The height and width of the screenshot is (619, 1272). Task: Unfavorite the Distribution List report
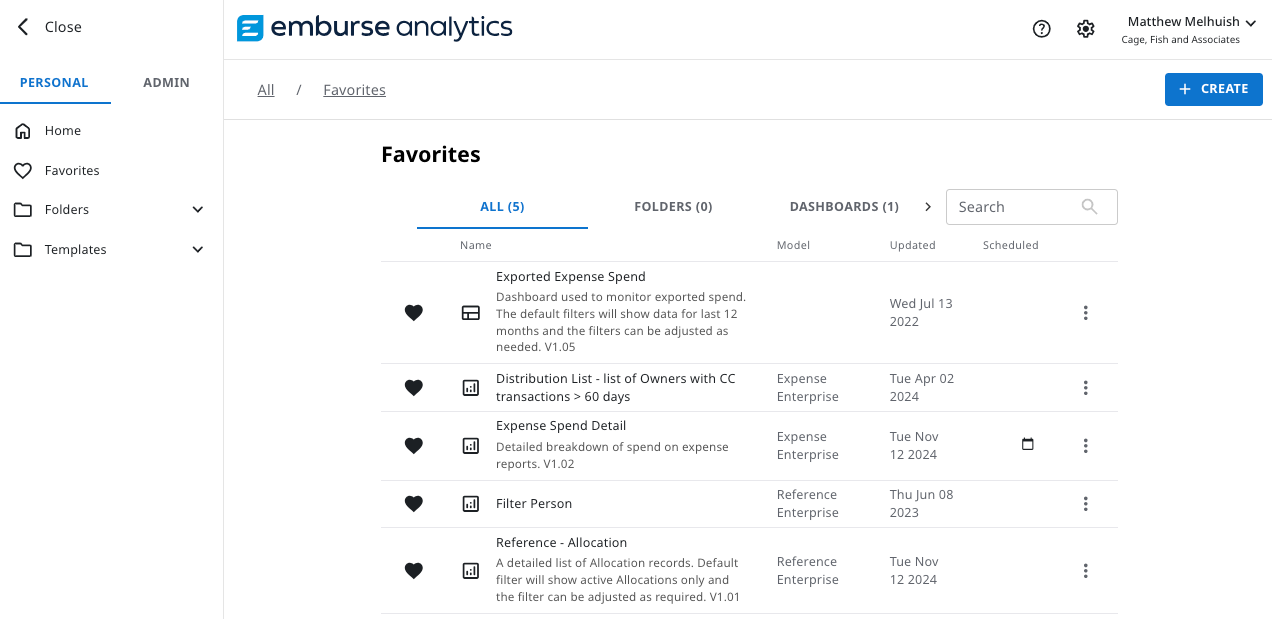(413, 387)
